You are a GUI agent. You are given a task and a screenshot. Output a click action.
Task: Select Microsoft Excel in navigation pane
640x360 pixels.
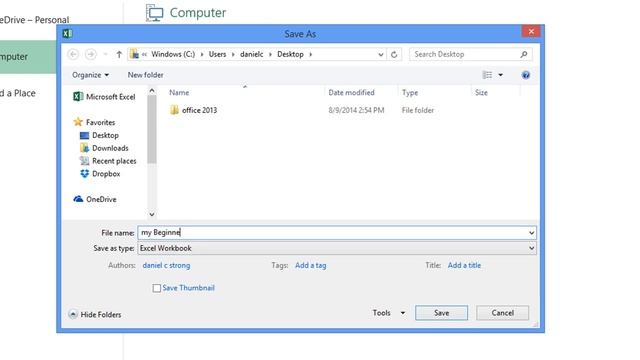pyautogui.click(x=104, y=97)
